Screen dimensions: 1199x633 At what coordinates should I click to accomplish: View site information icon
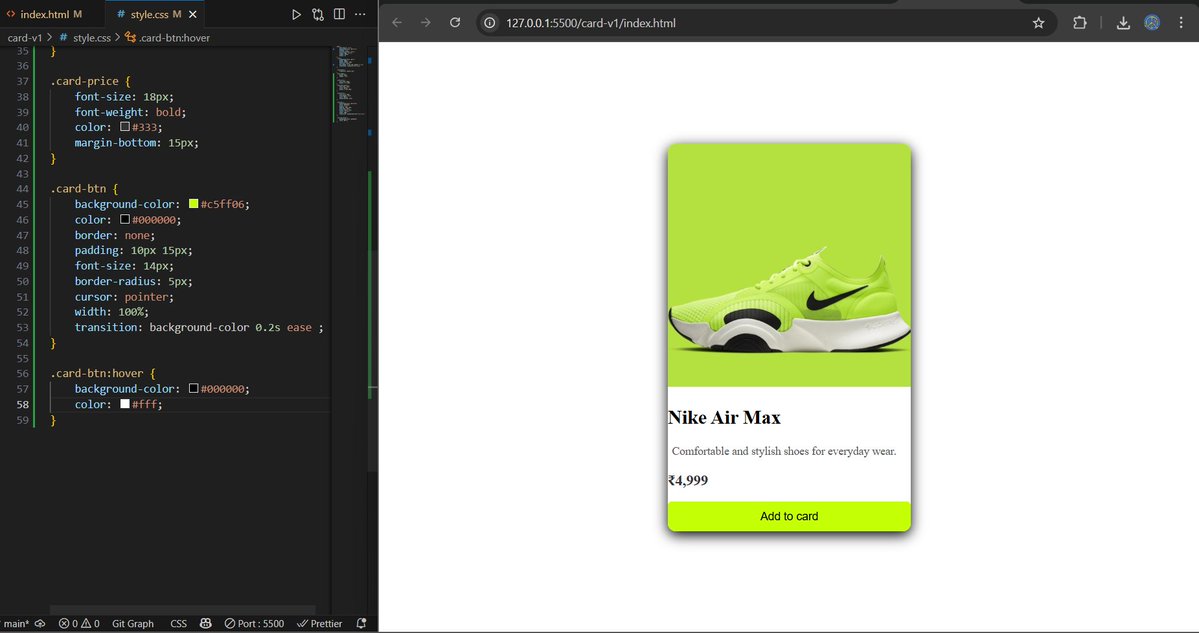[x=490, y=23]
